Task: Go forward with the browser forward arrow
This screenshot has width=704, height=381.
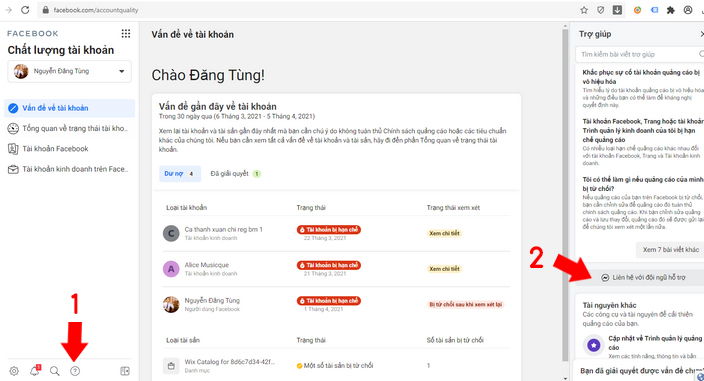Action: (x=8, y=10)
